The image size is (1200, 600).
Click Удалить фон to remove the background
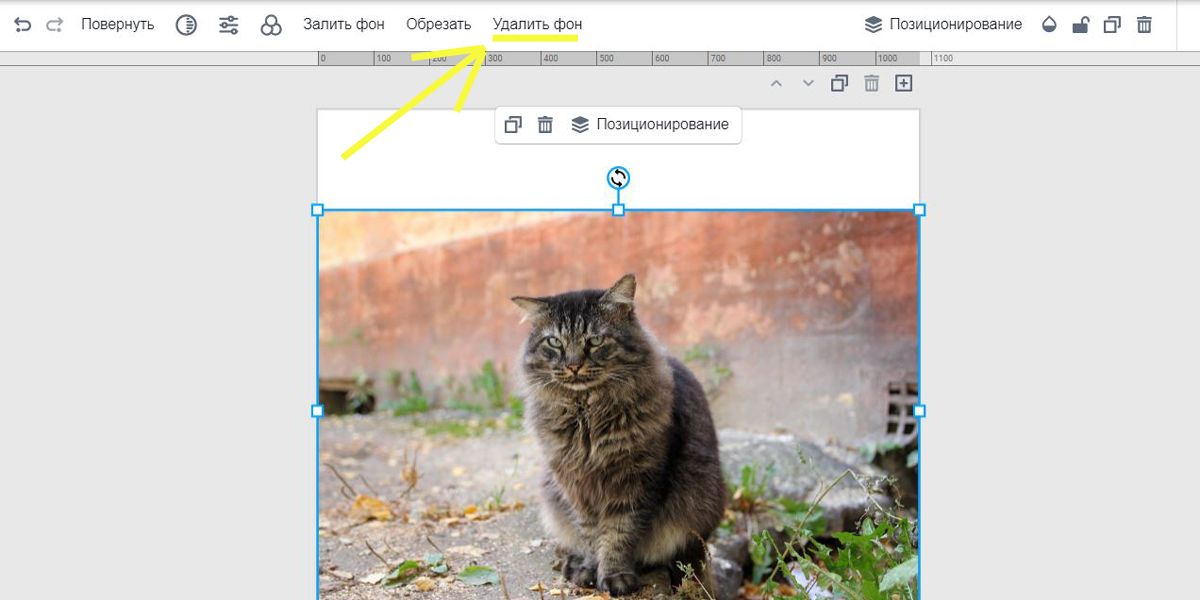(537, 24)
